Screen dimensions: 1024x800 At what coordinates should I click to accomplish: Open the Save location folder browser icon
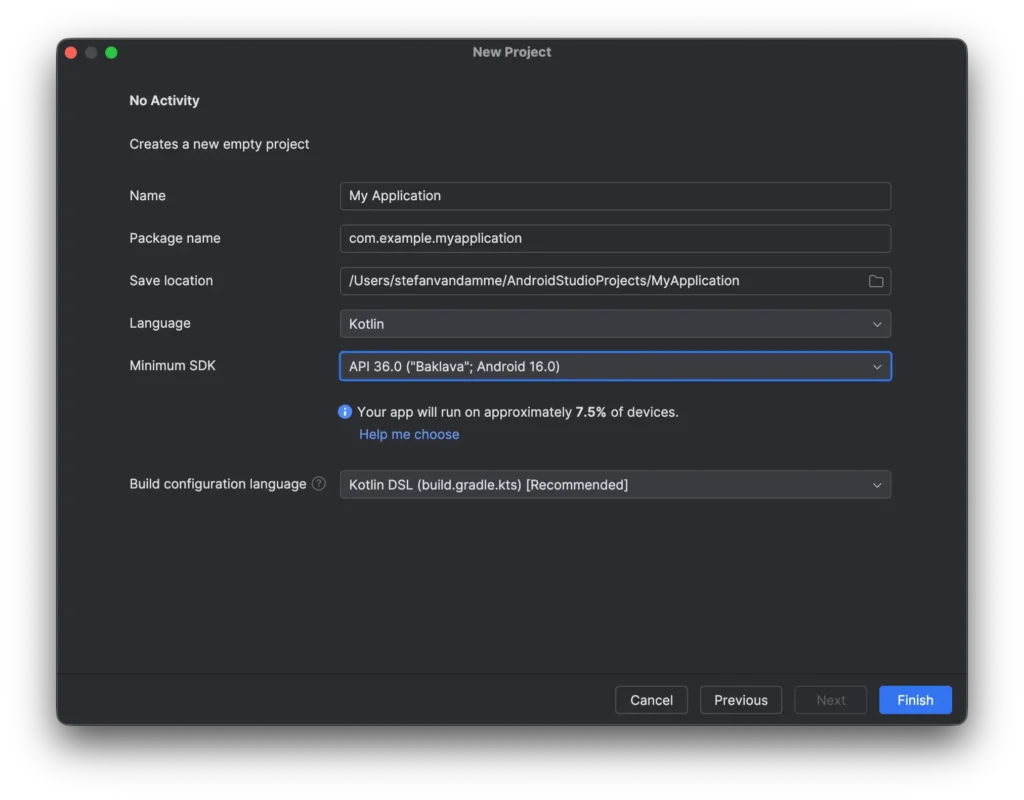[x=875, y=281]
